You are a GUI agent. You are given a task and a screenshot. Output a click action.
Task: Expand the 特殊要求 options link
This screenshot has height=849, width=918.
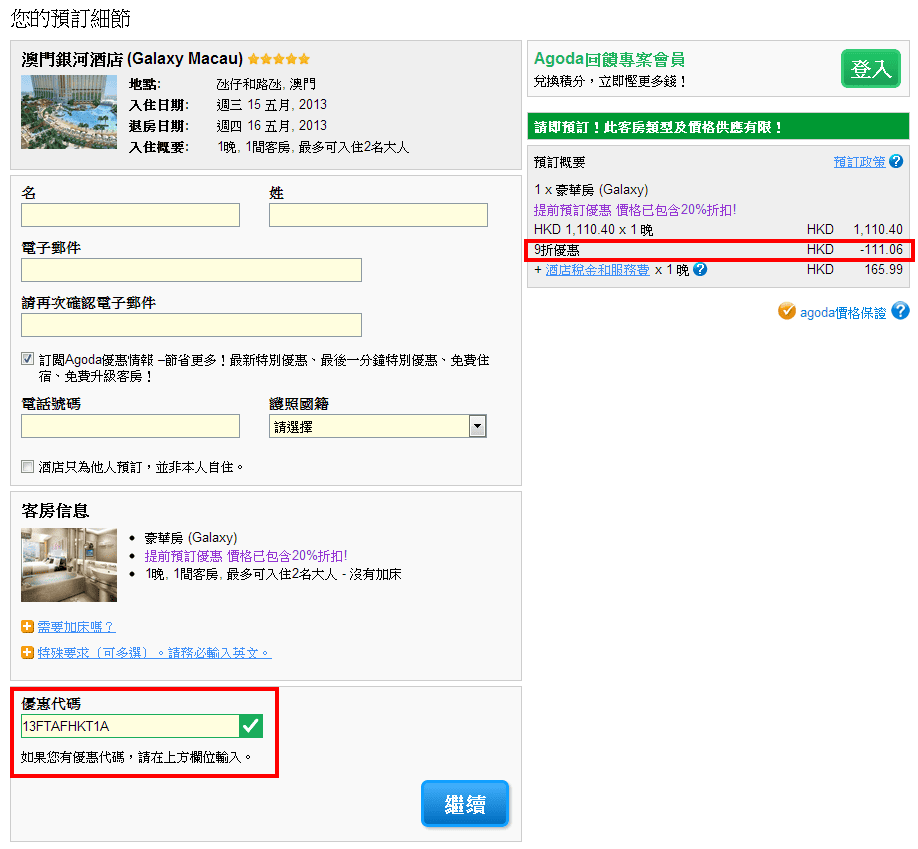pyautogui.click(x=154, y=653)
